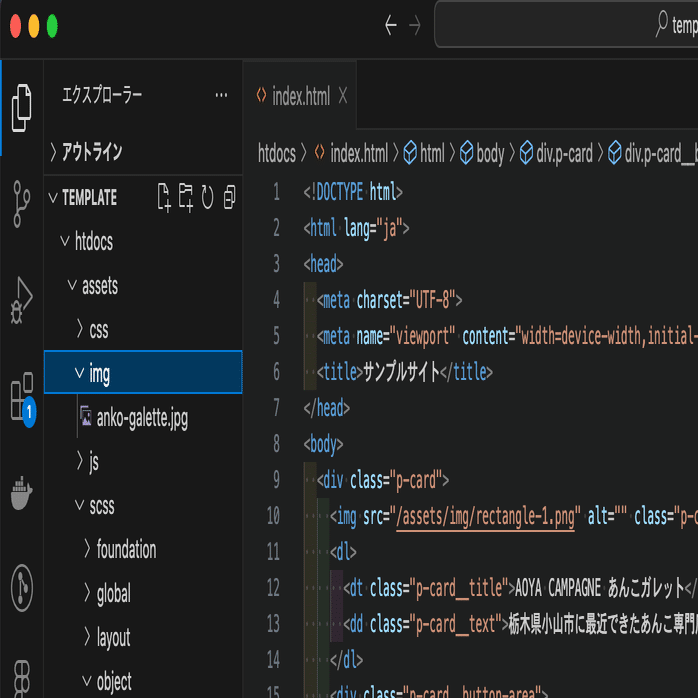Image resolution: width=698 pixels, height=698 pixels.
Task: Click the macOS green zoom window button
Action: pos(52,26)
